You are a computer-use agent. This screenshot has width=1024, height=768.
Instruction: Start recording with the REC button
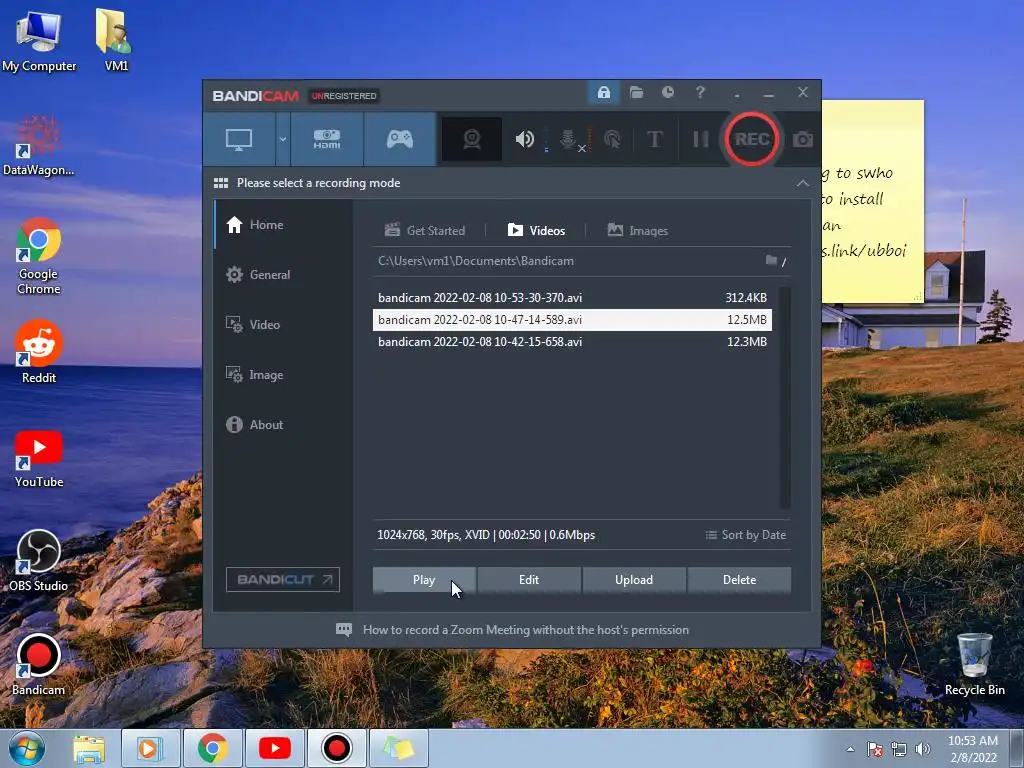[x=752, y=139]
